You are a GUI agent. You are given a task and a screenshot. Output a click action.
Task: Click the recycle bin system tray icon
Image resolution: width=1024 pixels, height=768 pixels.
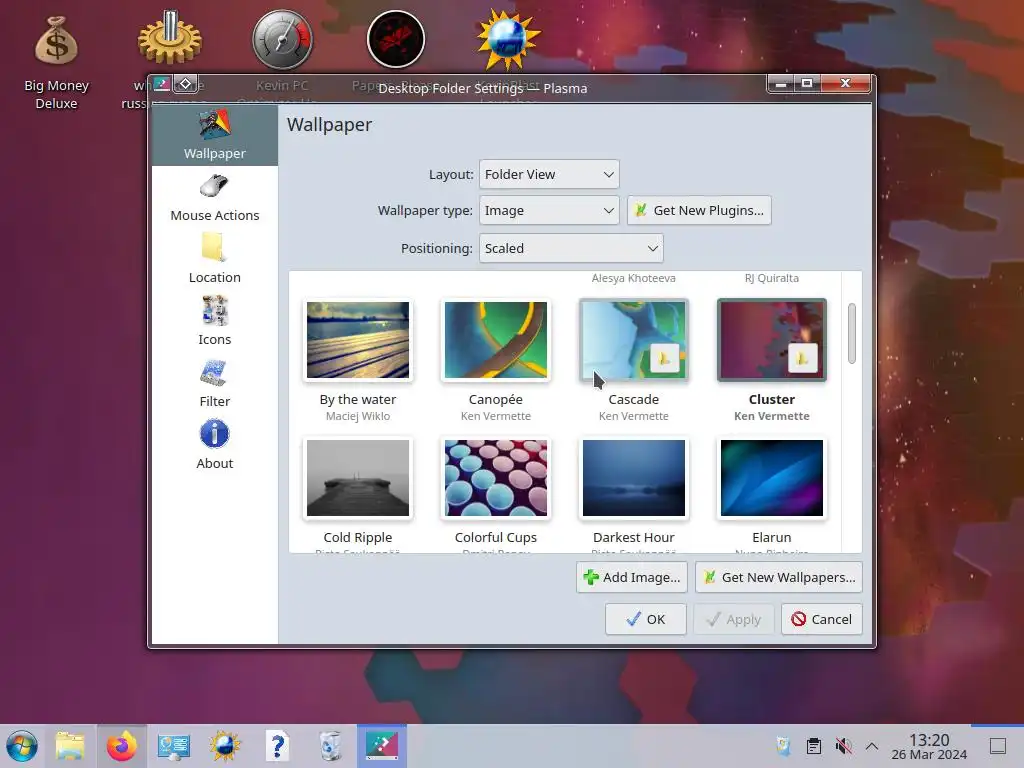784,746
